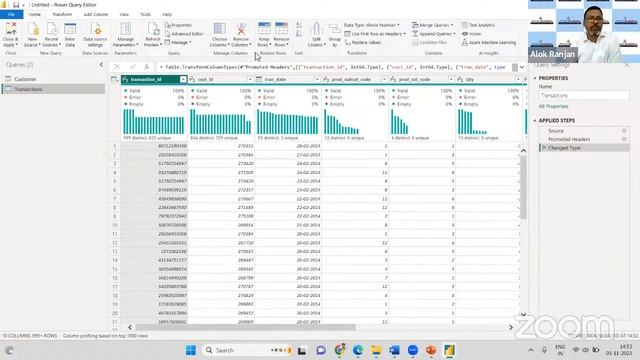This screenshot has height=360, width=640.
Task: Click the Remove Columns icon
Action: (241, 29)
